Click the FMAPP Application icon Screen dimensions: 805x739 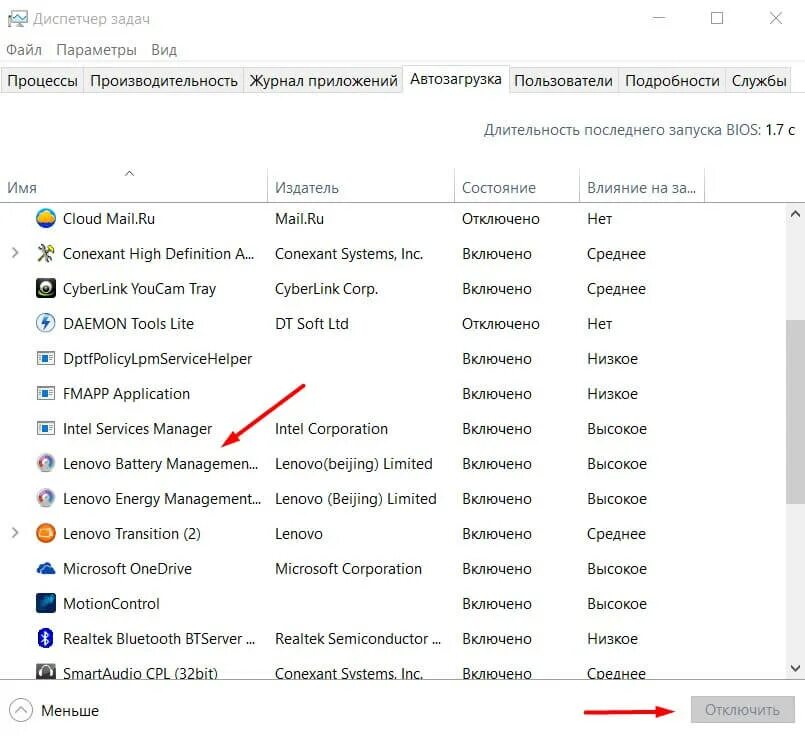[46, 393]
